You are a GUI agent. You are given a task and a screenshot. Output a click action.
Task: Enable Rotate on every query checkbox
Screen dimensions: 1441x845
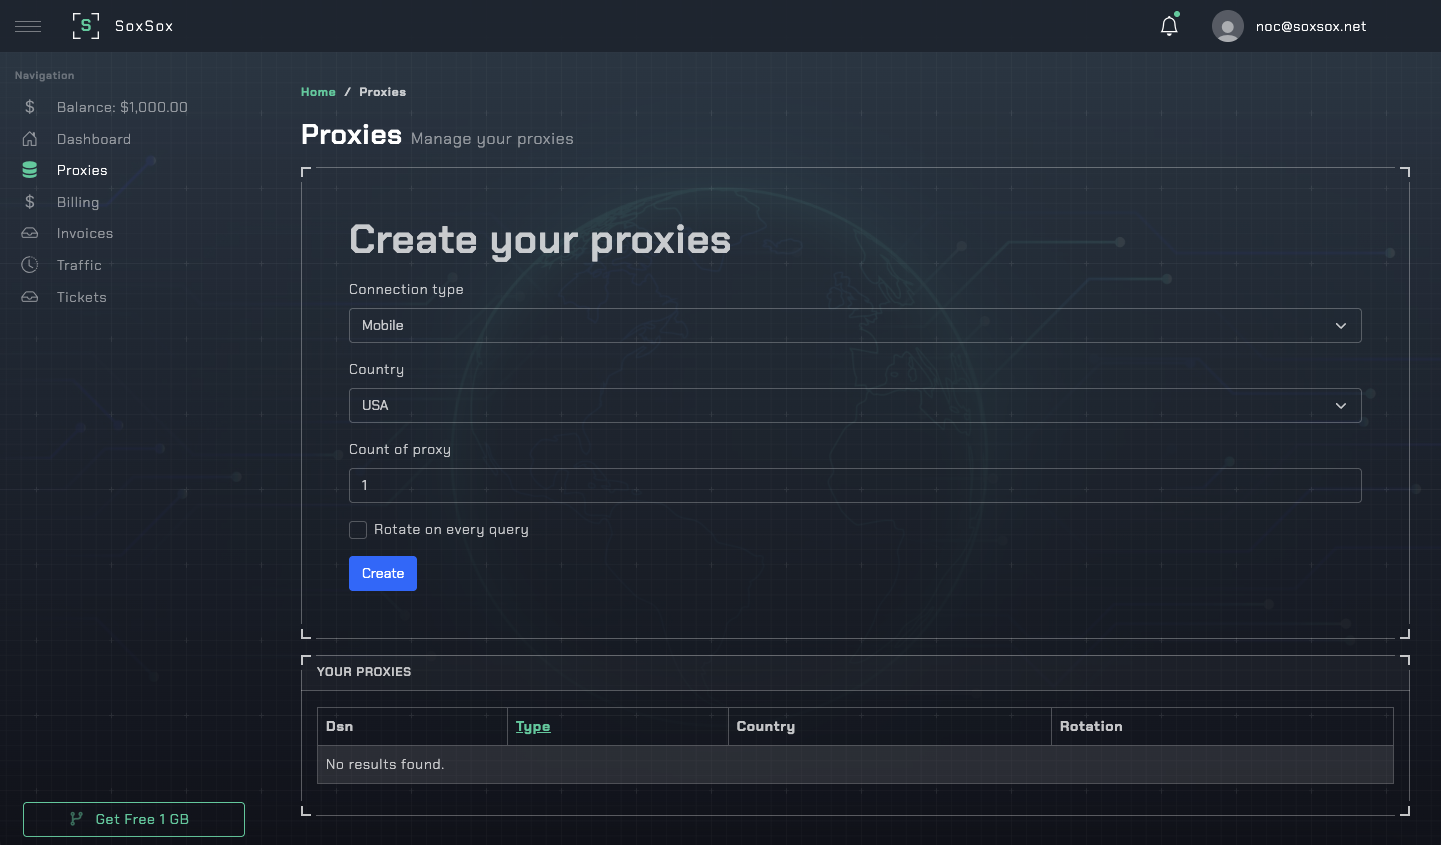click(x=358, y=530)
